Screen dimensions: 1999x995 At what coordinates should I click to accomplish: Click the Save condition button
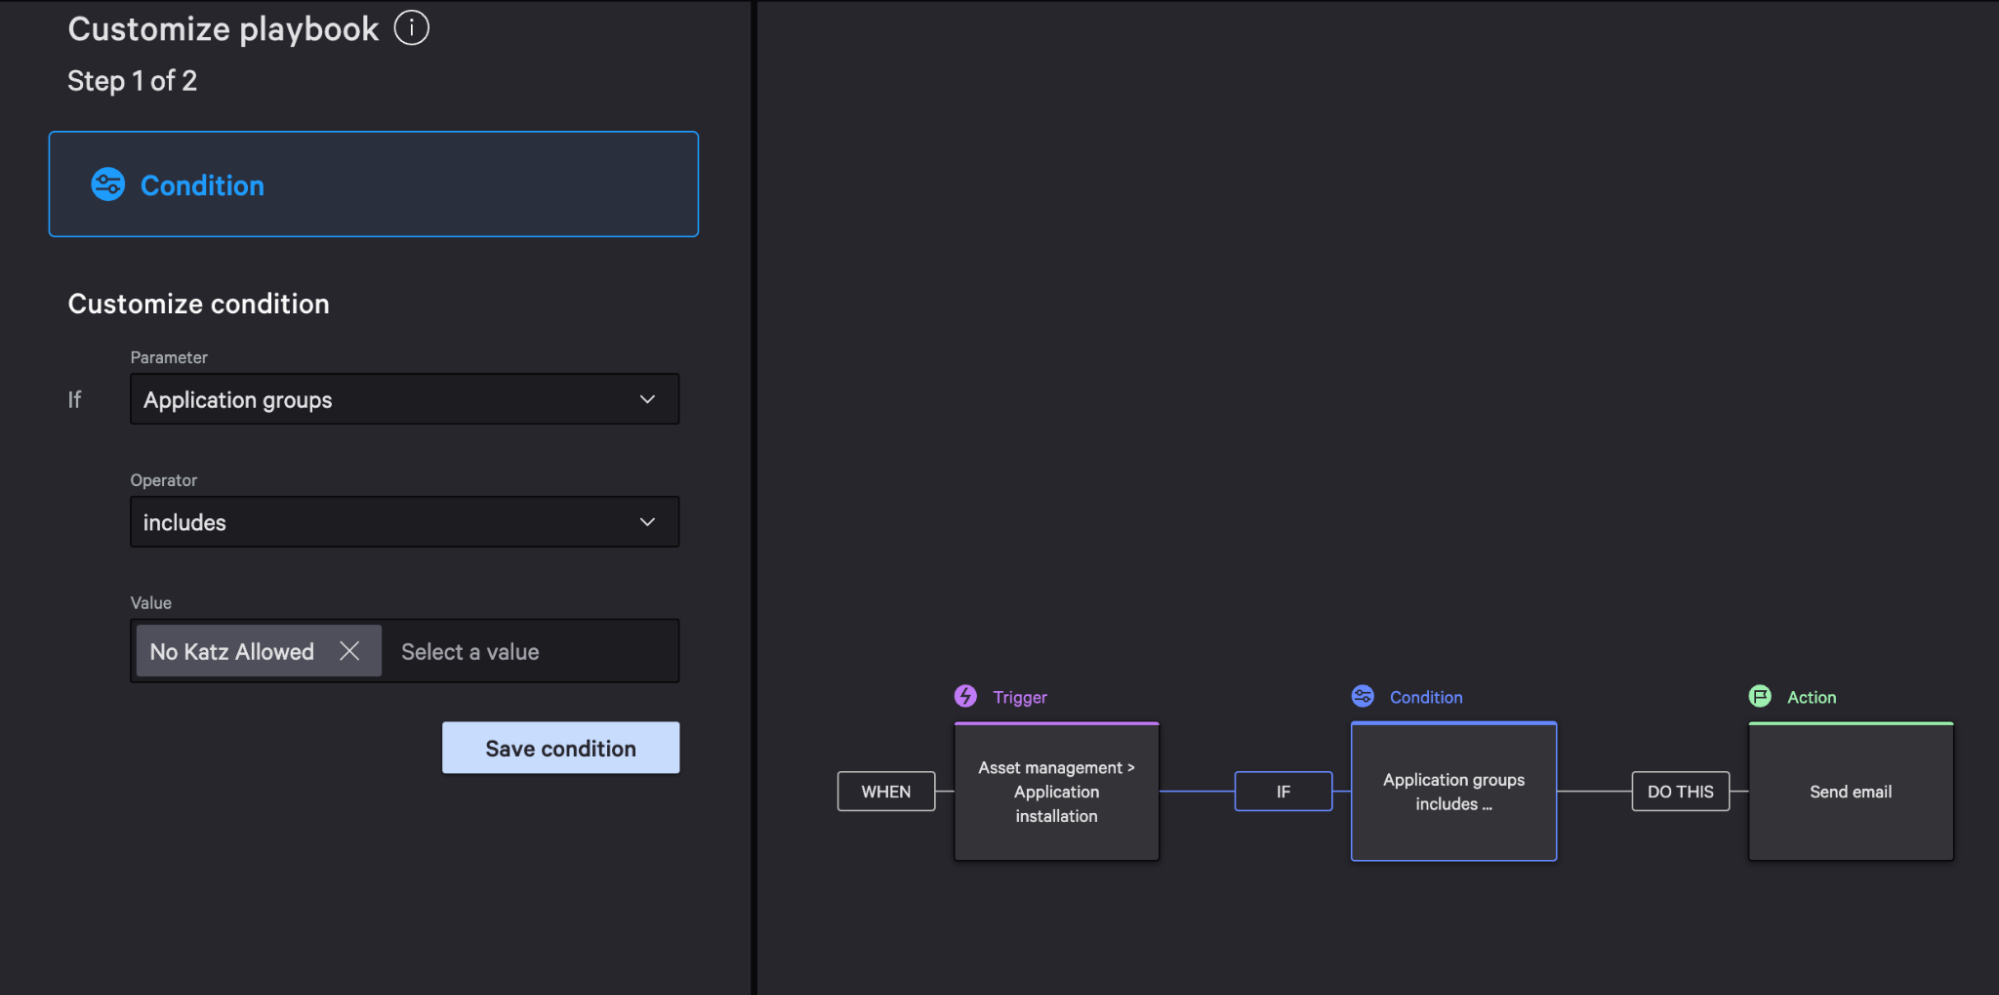pyautogui.click(x=560, y=748)
